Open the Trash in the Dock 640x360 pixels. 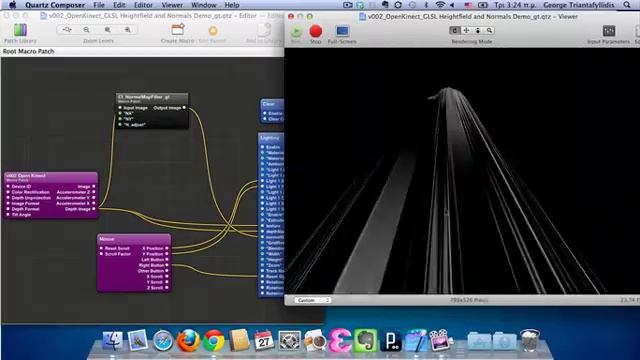529,341
